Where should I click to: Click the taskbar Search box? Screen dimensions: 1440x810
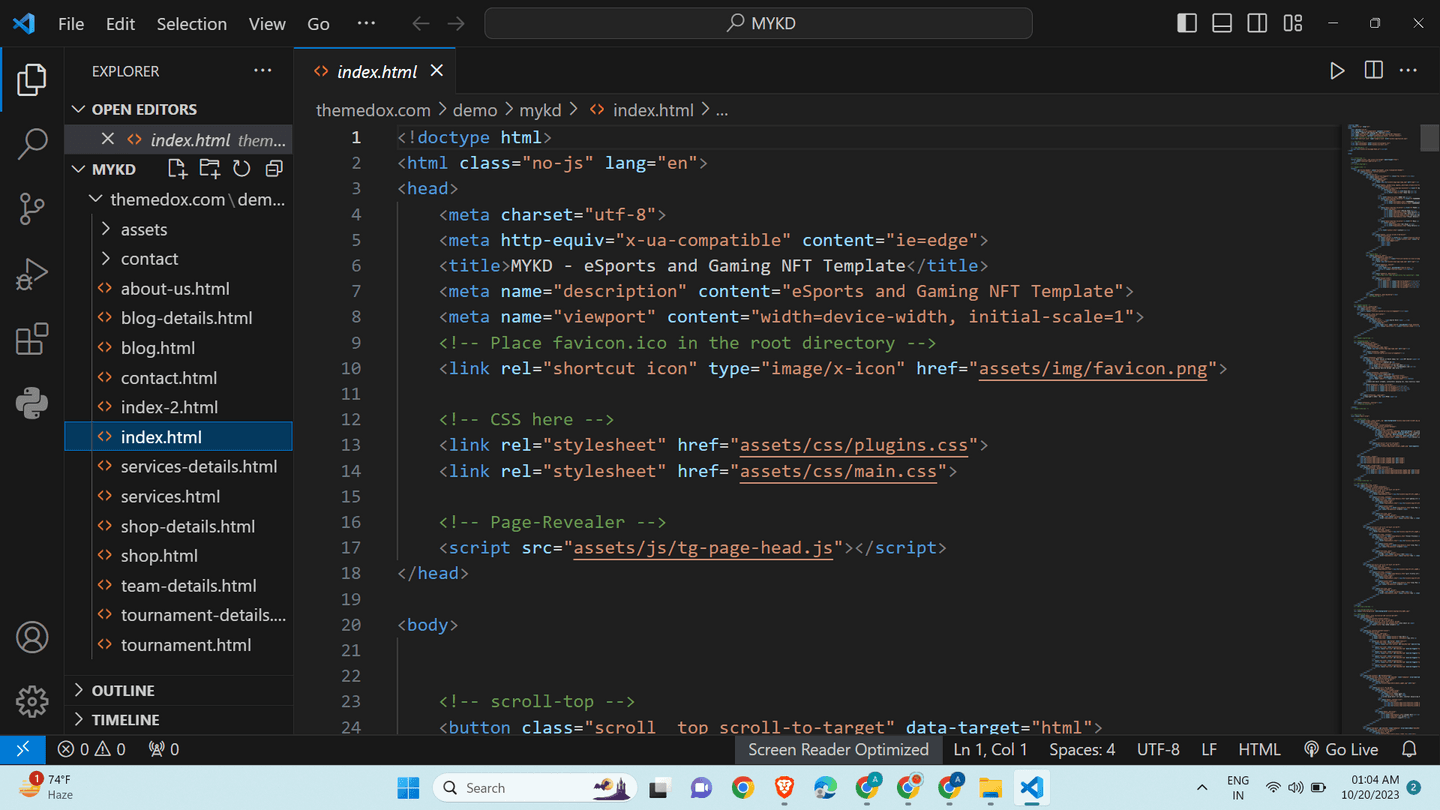pyautogui.click(x=535, y=788)
